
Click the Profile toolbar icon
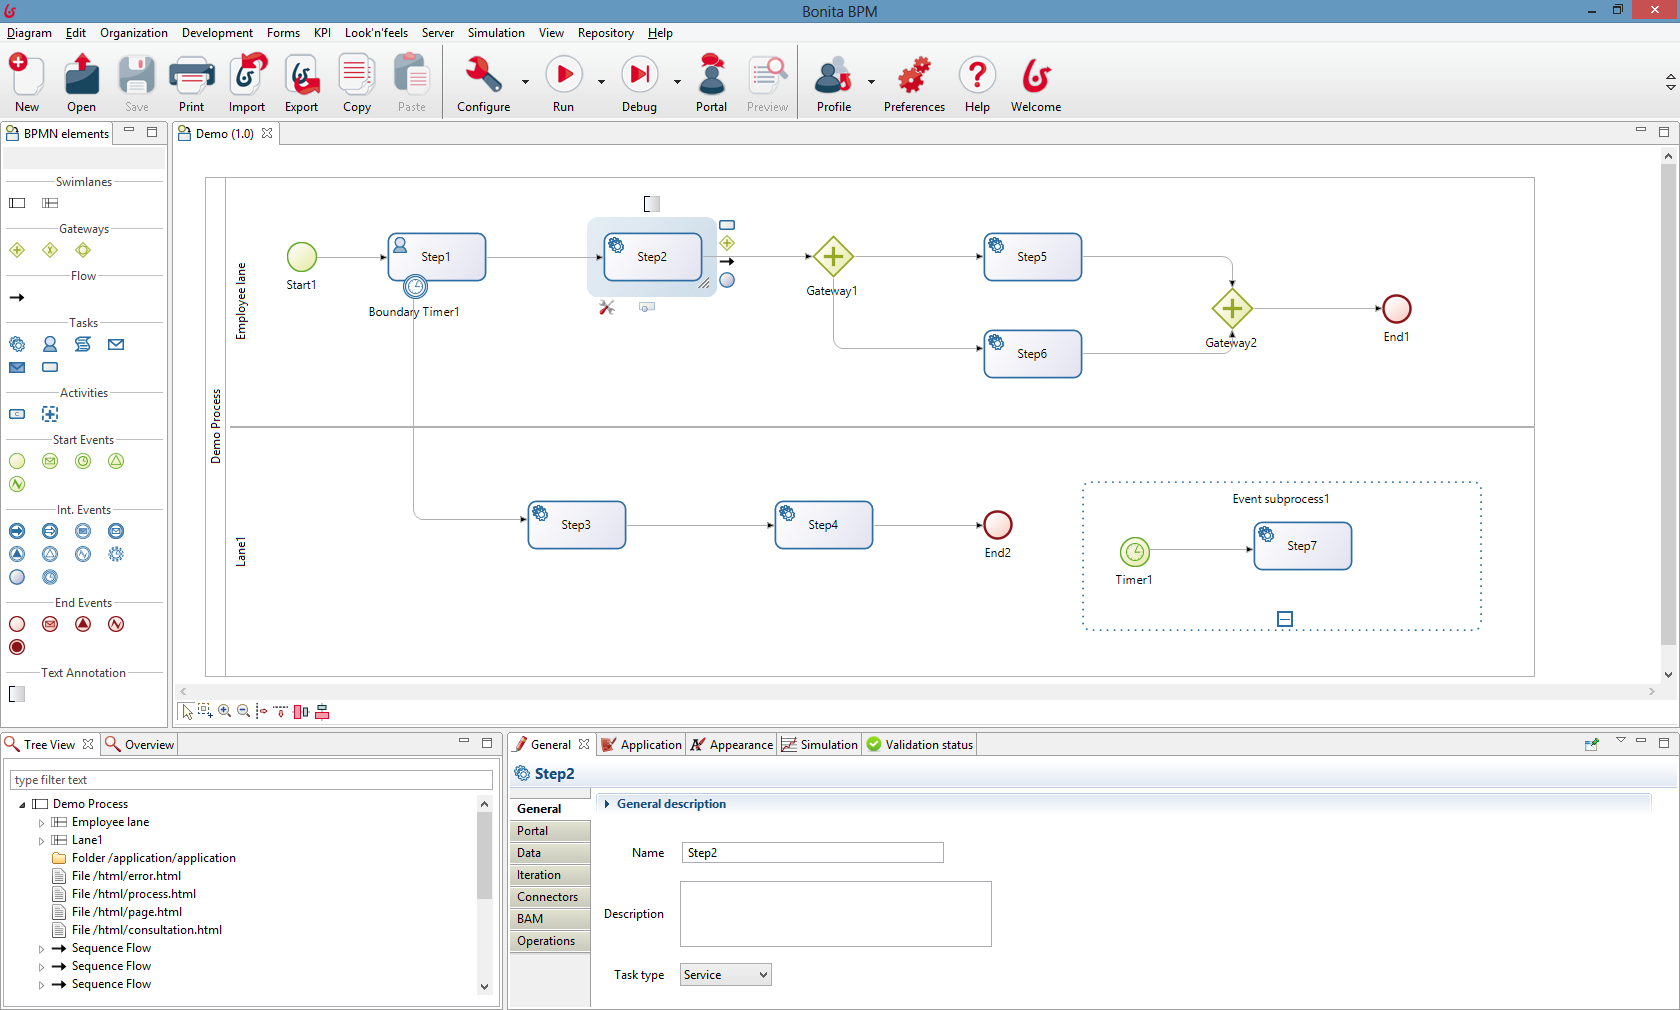[x=833, y=75]
